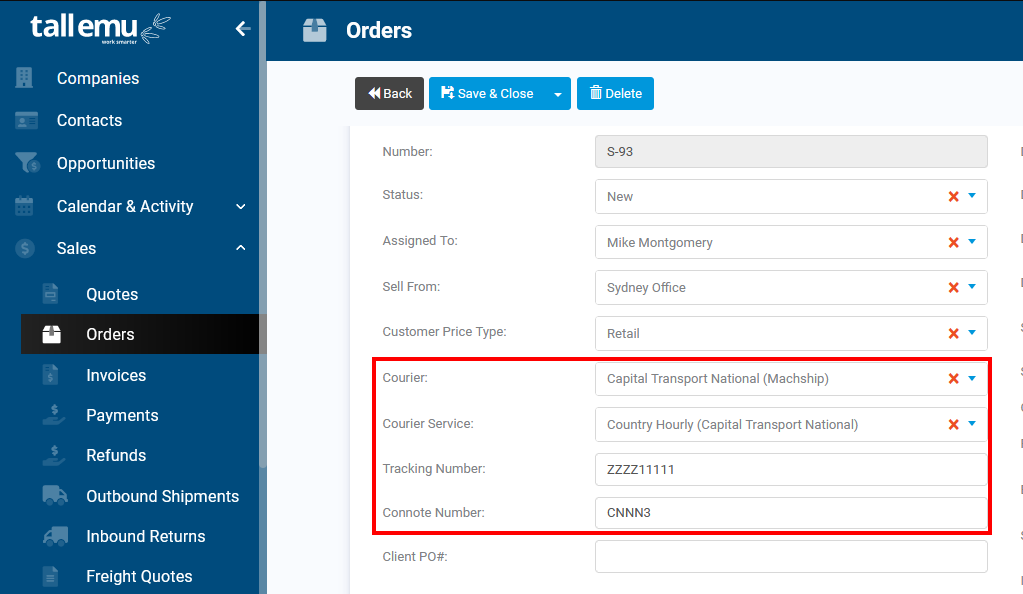The image size is (1023, 594).
Task: Click the Client PO# field
Action: pos(791,557)
